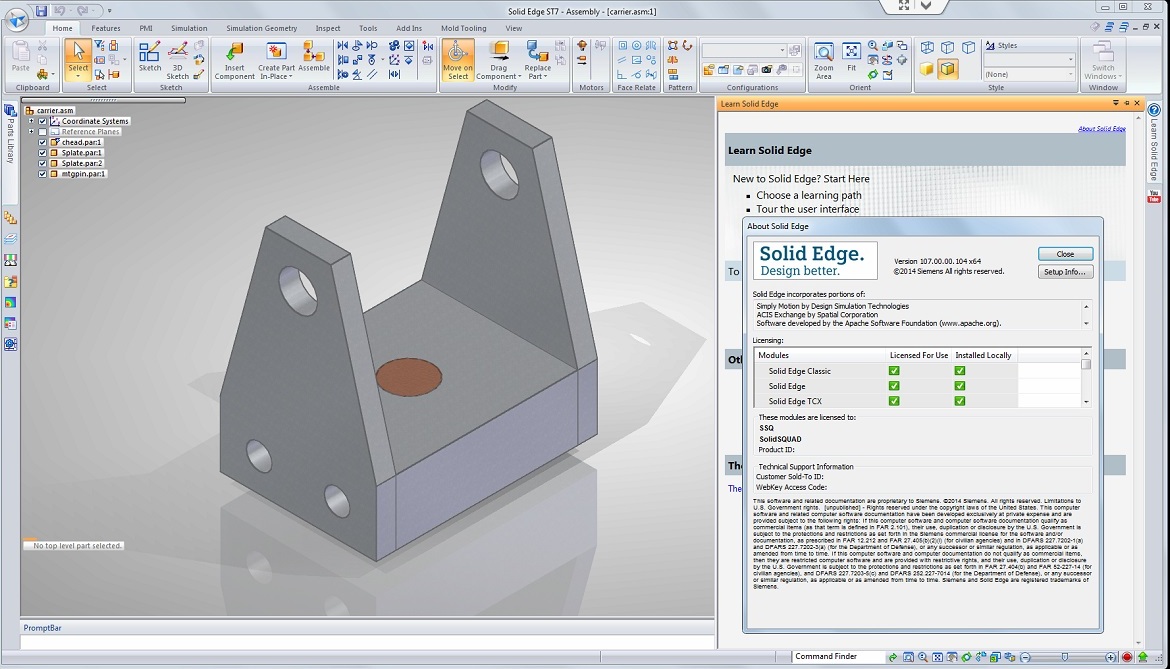This screenshot has width=1170, height=669.
Task: Click the Command Finder green arrow
Action: (x=892, y=657)
